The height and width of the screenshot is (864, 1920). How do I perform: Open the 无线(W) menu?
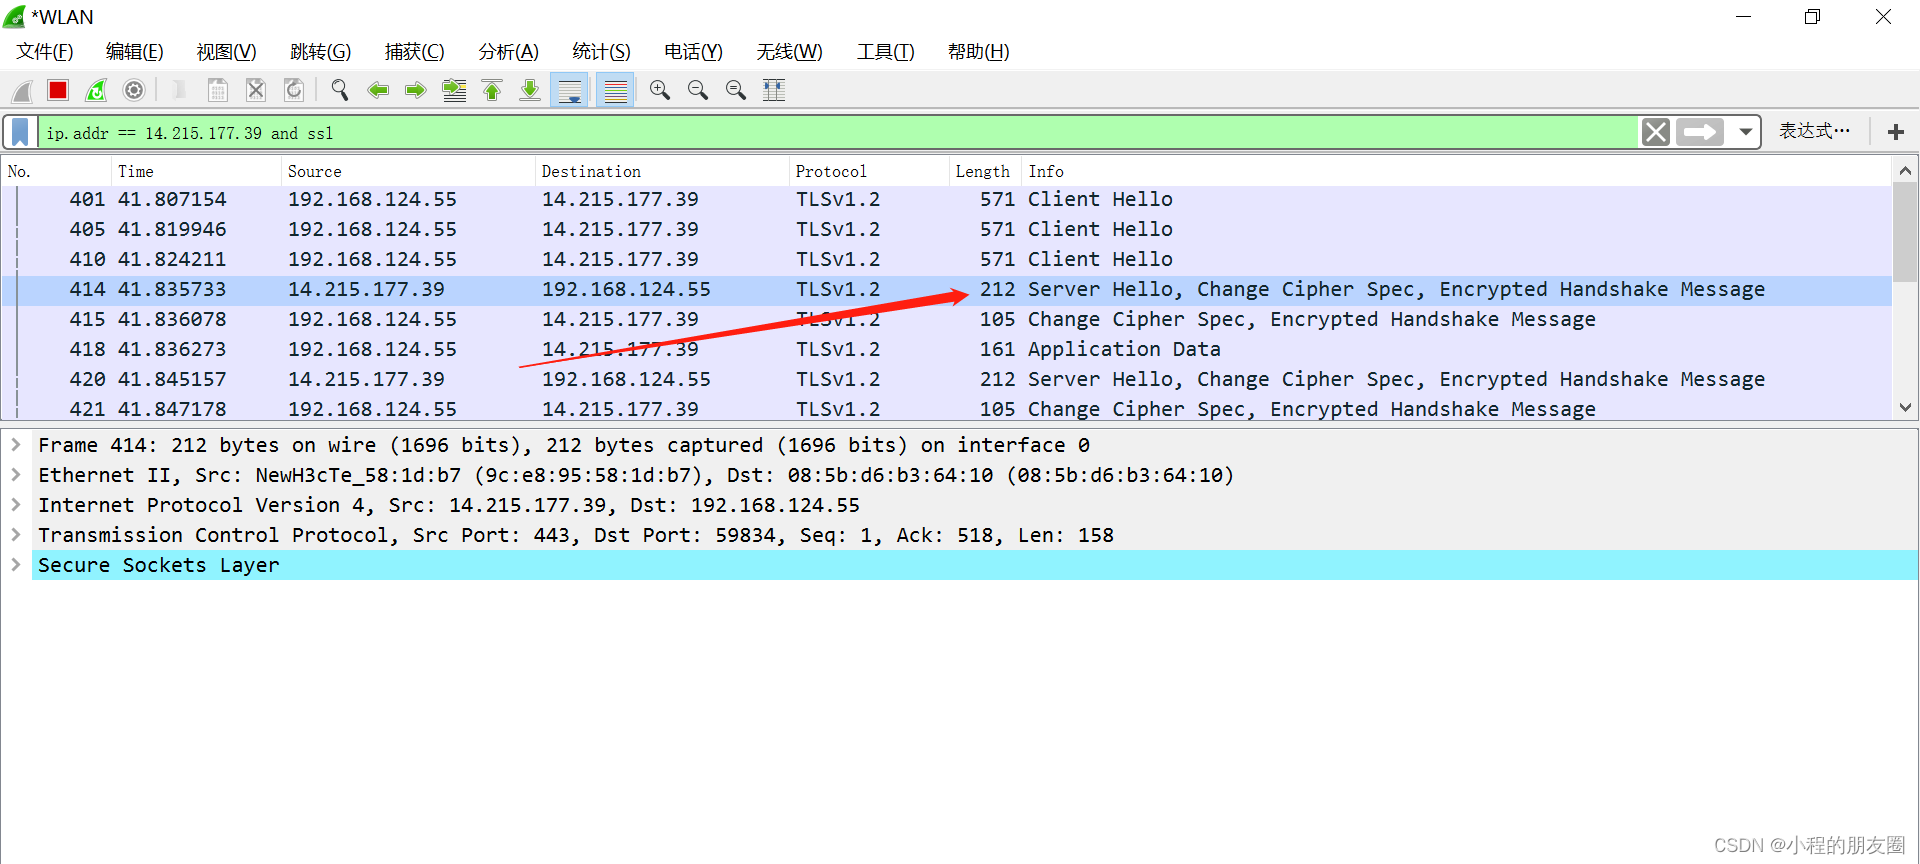[x=790, y=52]
